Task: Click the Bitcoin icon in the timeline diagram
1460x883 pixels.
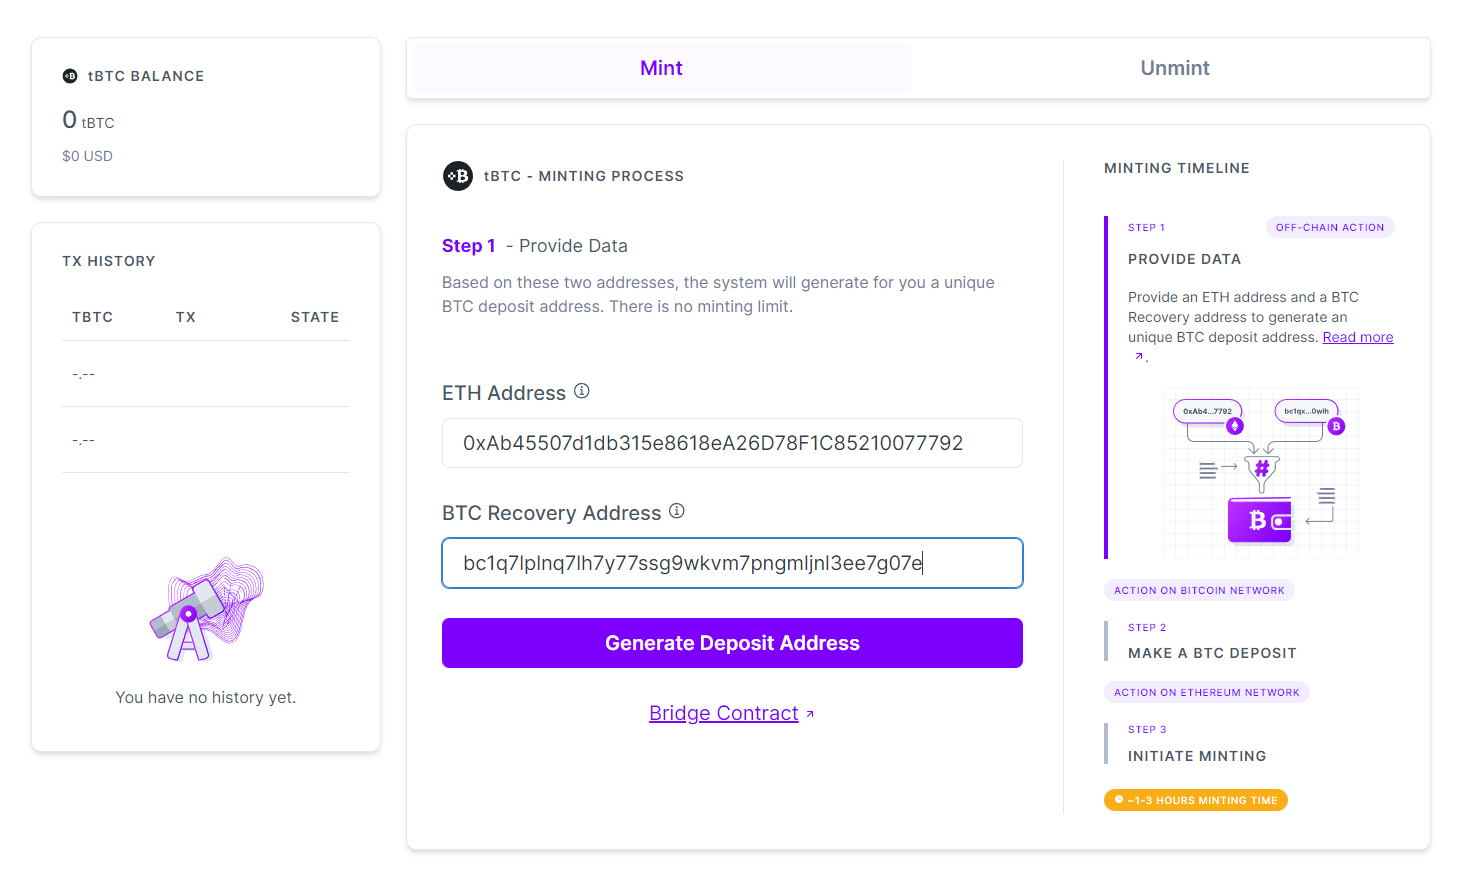Action: click(x=1336, y=426)
